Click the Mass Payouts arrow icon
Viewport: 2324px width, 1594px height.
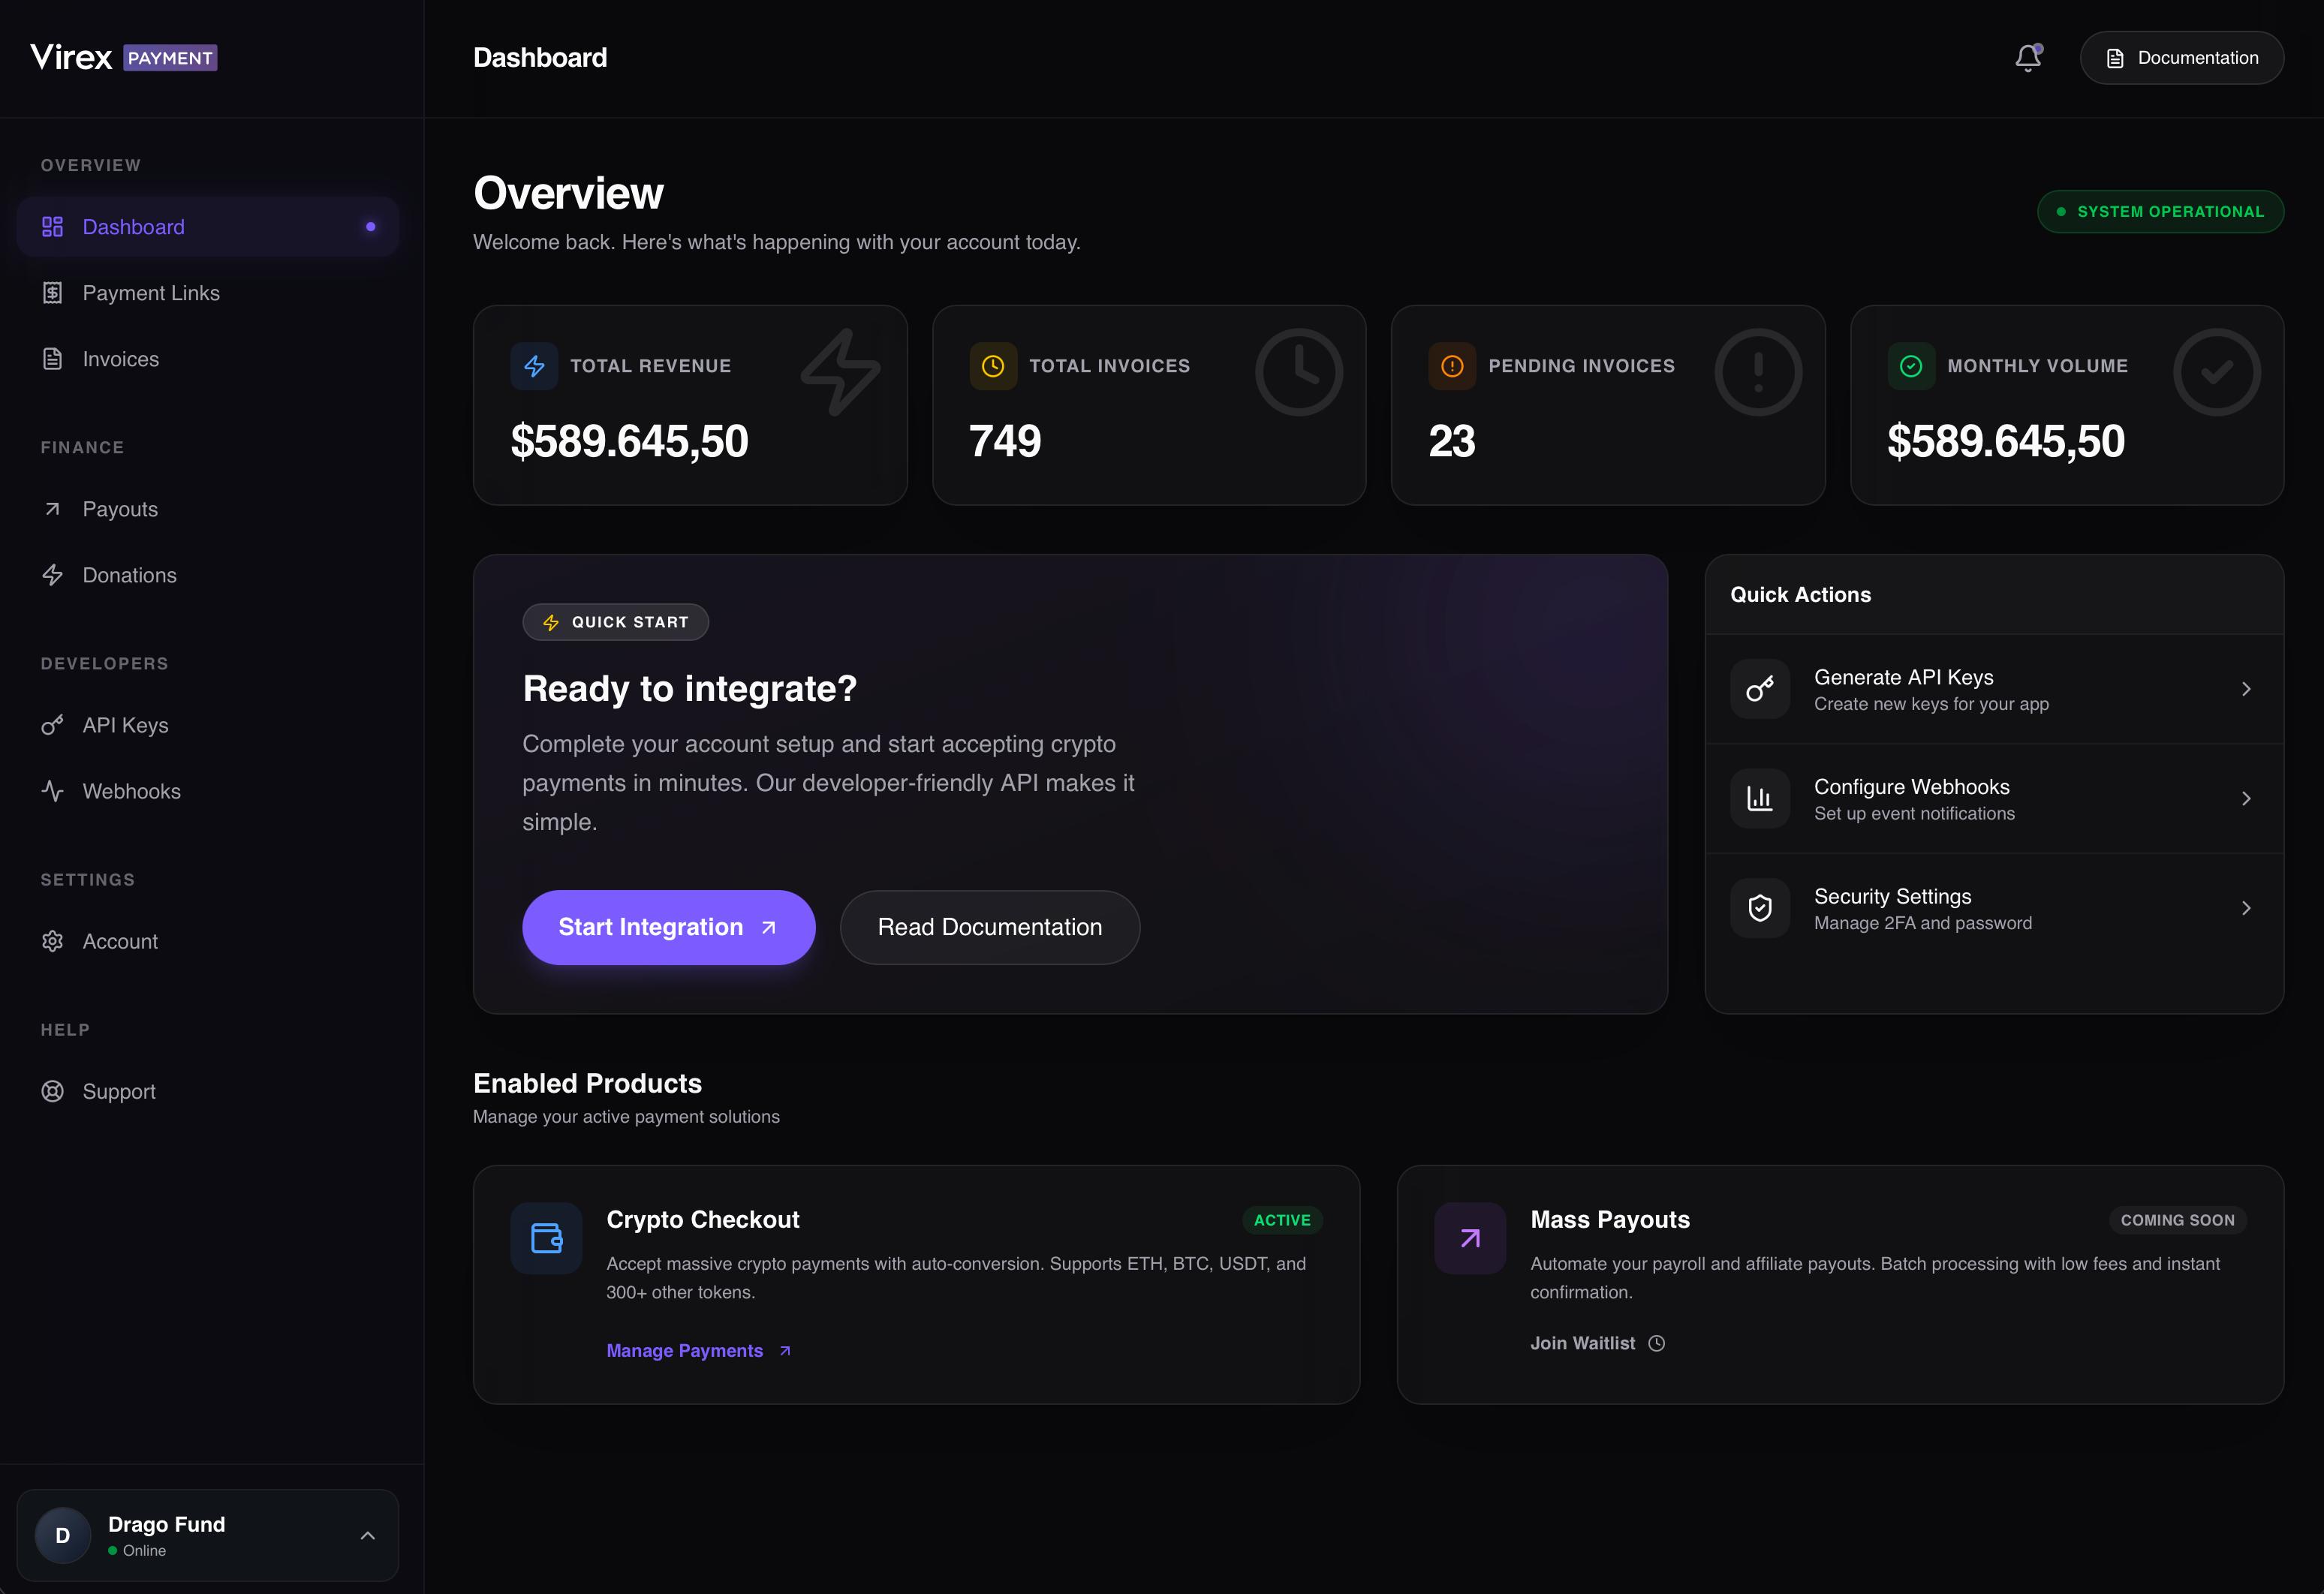[1469, 1238]
